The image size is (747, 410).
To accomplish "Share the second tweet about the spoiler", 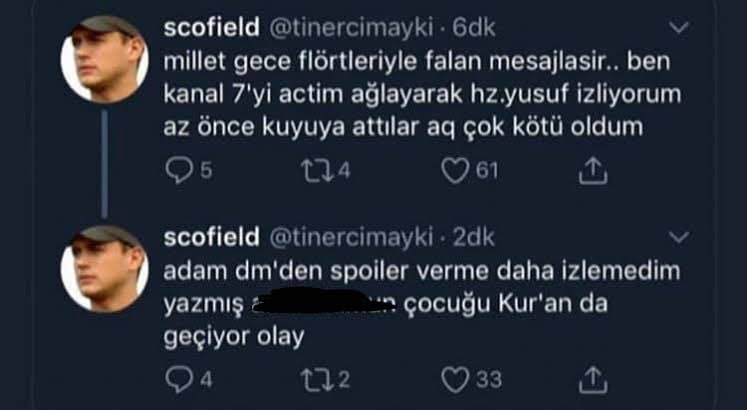I will click(592, 378).
